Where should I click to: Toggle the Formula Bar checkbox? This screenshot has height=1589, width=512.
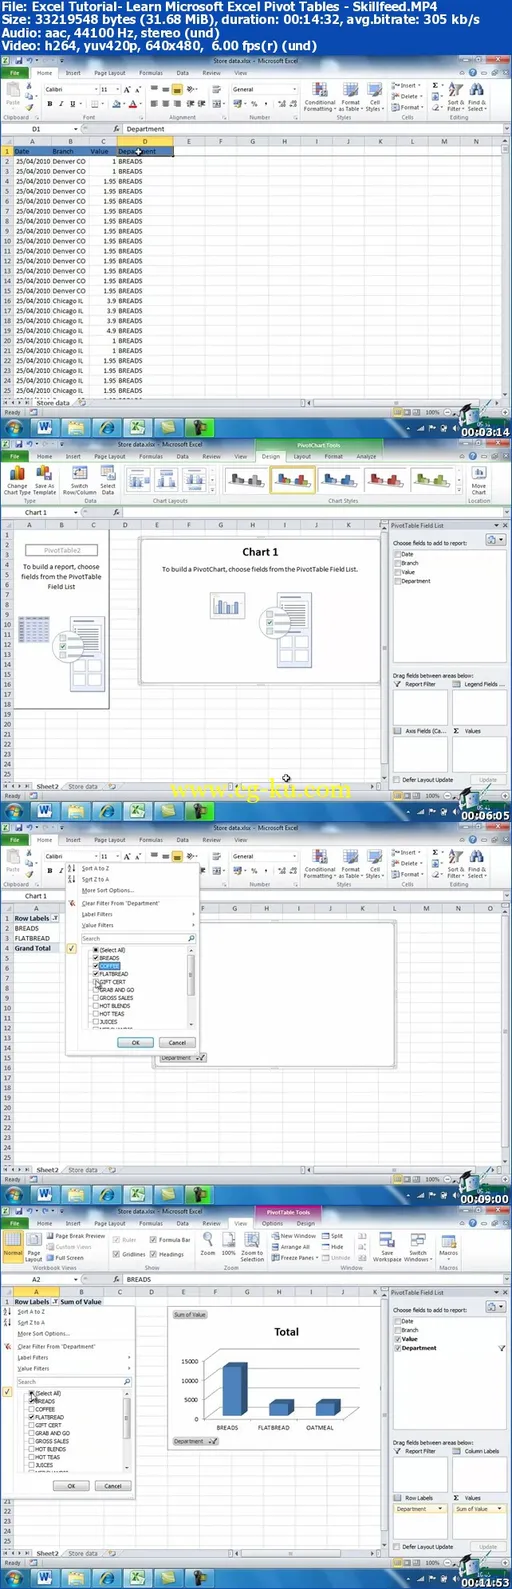[154, 1239]
